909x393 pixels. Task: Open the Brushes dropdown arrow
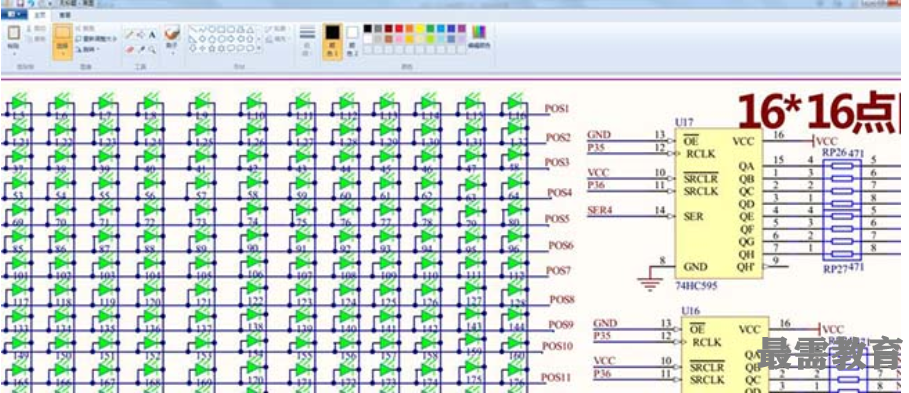pyautogui.click(x=173, y=52)
